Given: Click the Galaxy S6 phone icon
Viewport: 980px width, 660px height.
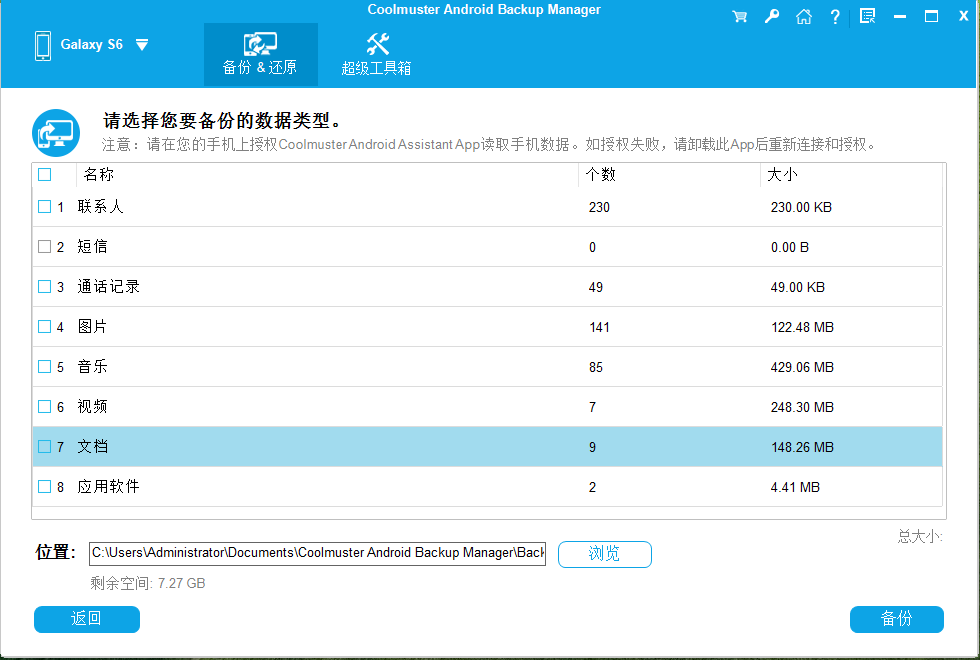Looking at the screenshot, I should click(43, 46).
